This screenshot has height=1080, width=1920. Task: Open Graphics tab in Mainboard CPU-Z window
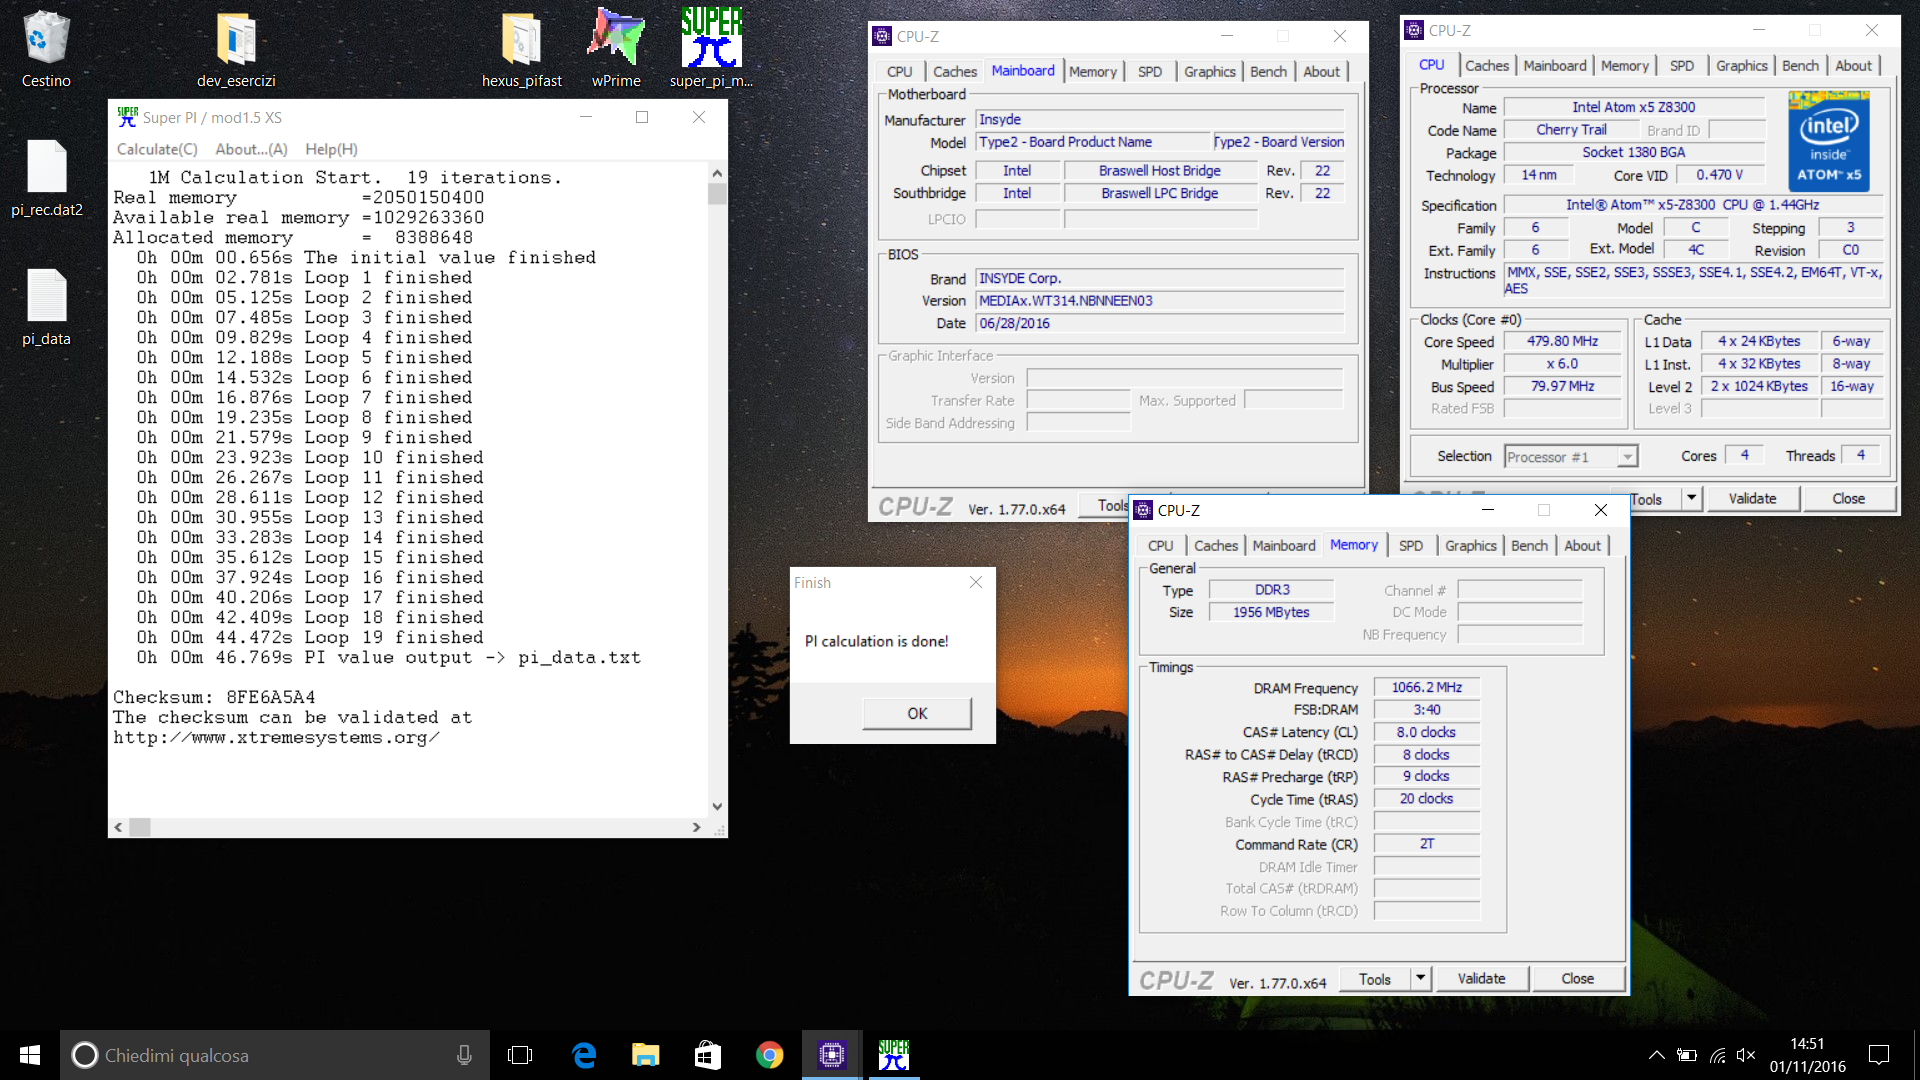pyautogui.click(x=1210, y=72)
